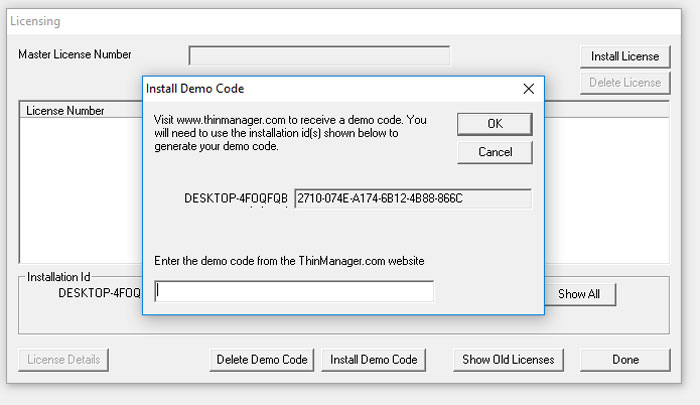Viewport: 700px width, 405px height.
Task: Select the installation id 2710-074E field
Action: coord(413,198)
